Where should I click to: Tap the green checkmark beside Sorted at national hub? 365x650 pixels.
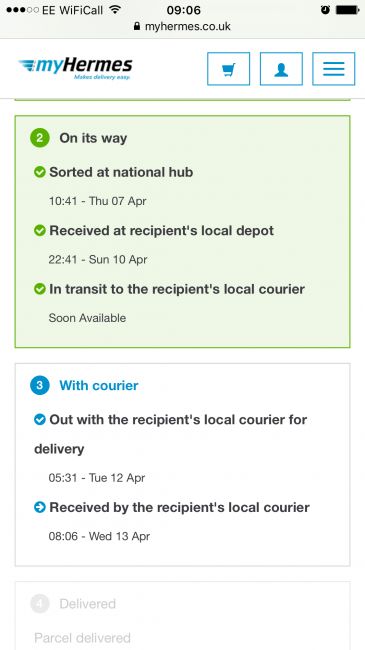point(40,172)
